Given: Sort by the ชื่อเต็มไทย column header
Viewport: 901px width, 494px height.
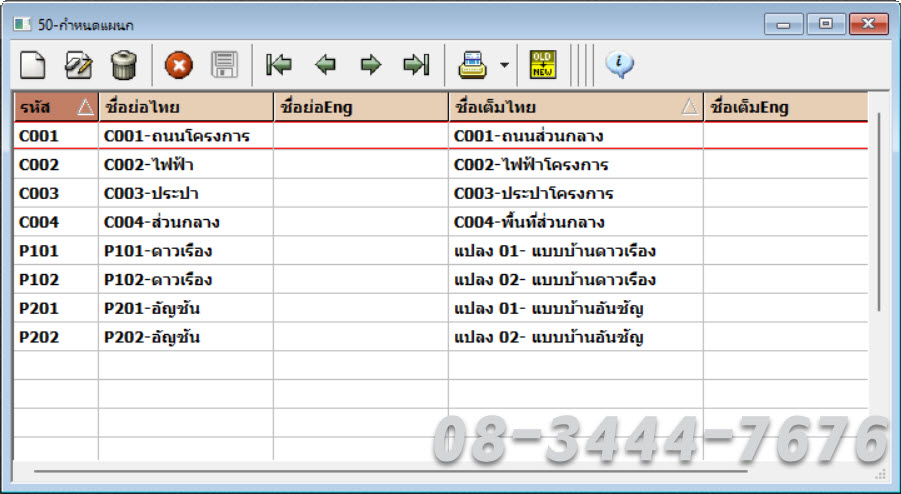Looking at the screenshot, I should [x=576, y=107].
